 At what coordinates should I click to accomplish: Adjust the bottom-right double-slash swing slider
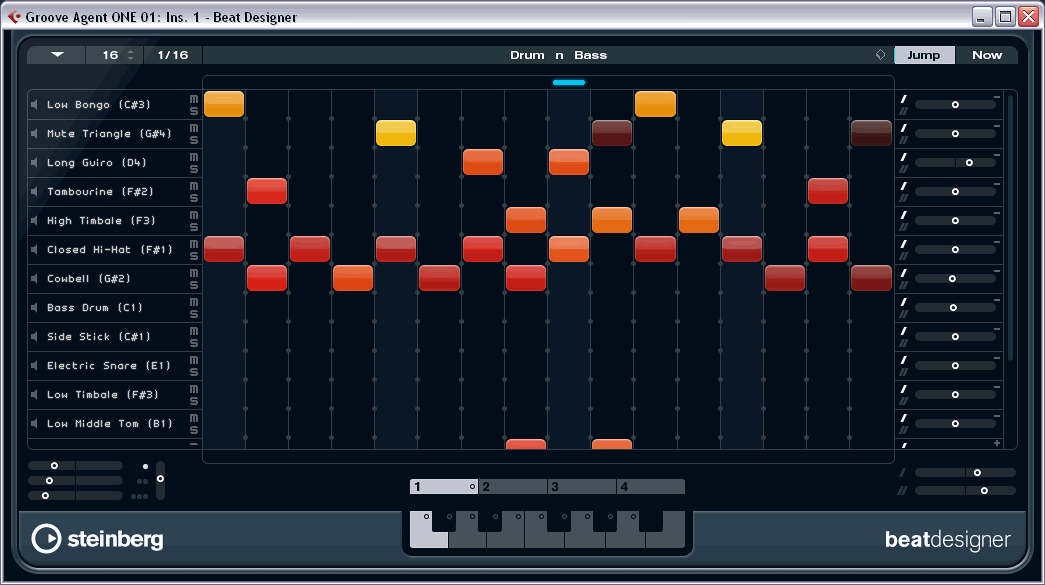pyautogui.click(x=965, y=490)
